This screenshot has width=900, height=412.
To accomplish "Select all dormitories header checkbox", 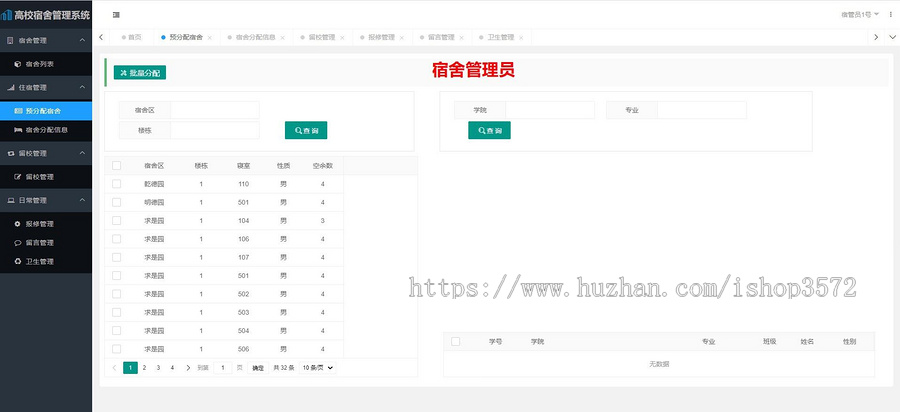I will pos(117,166).
